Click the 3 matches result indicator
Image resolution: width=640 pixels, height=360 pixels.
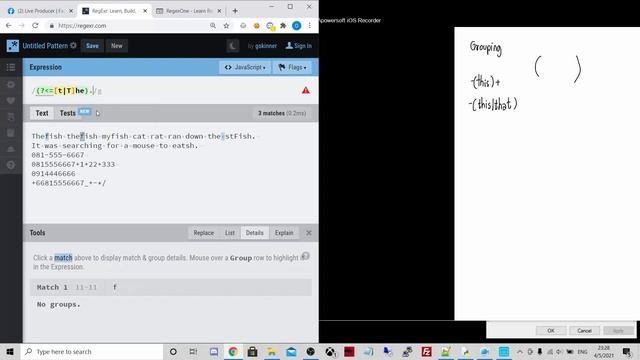282,113
